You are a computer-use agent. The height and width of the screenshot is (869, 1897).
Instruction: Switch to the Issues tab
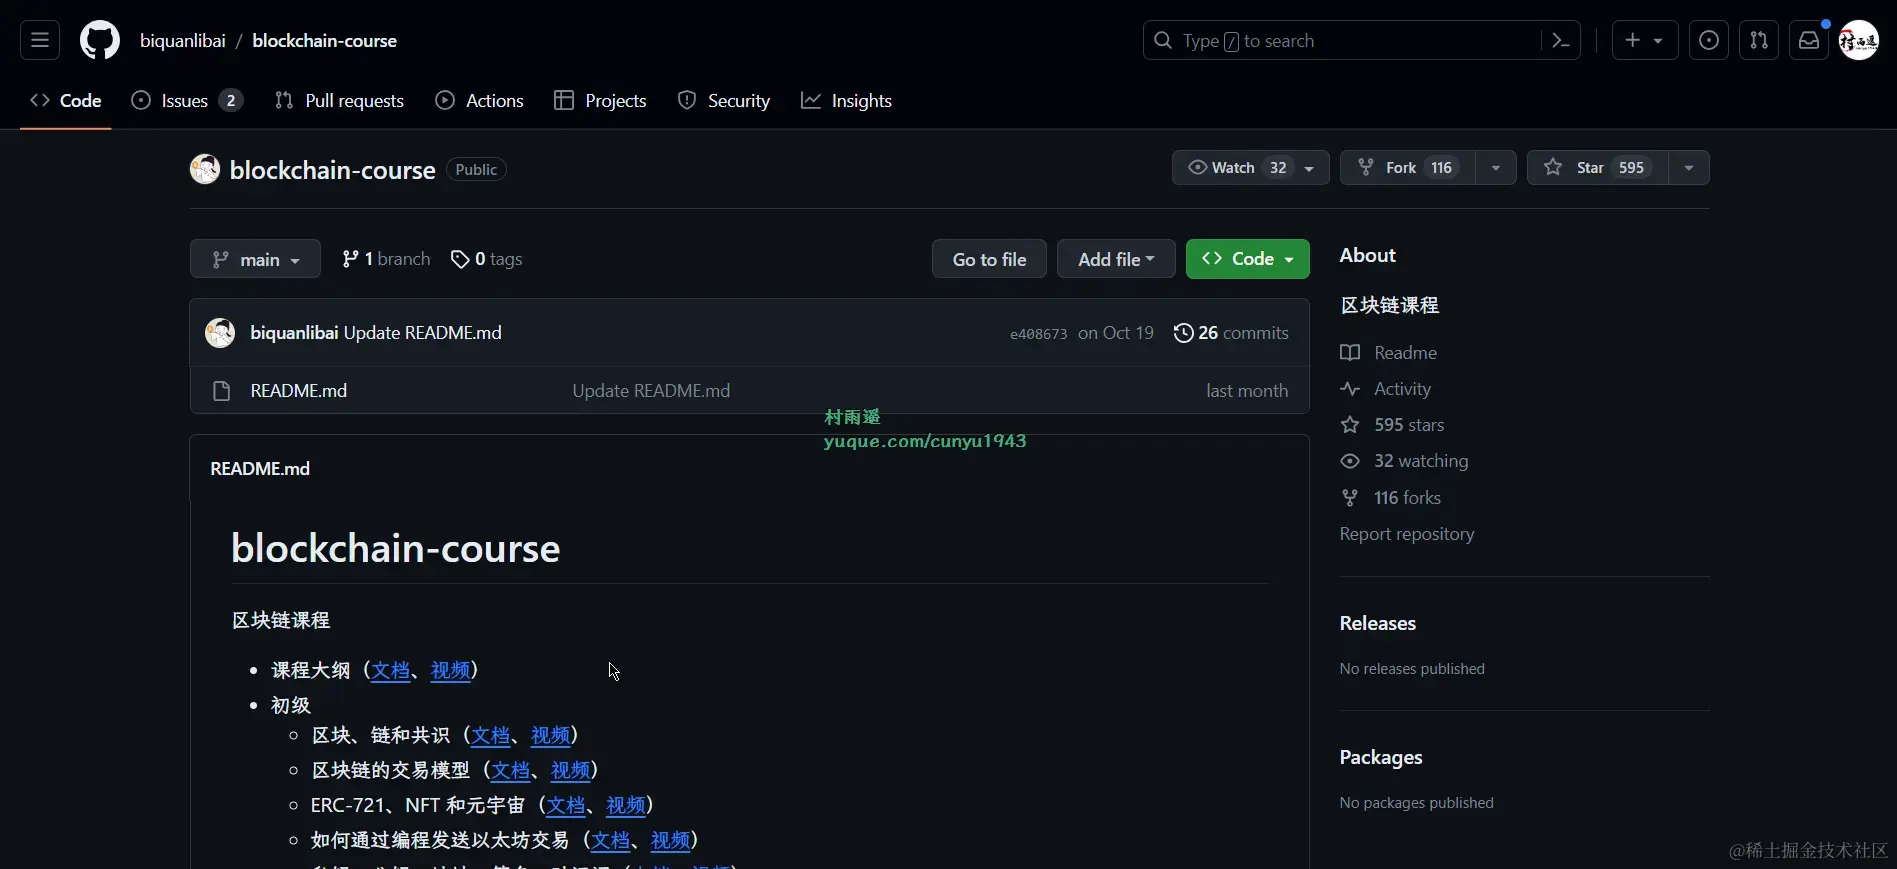pos(187,100)
